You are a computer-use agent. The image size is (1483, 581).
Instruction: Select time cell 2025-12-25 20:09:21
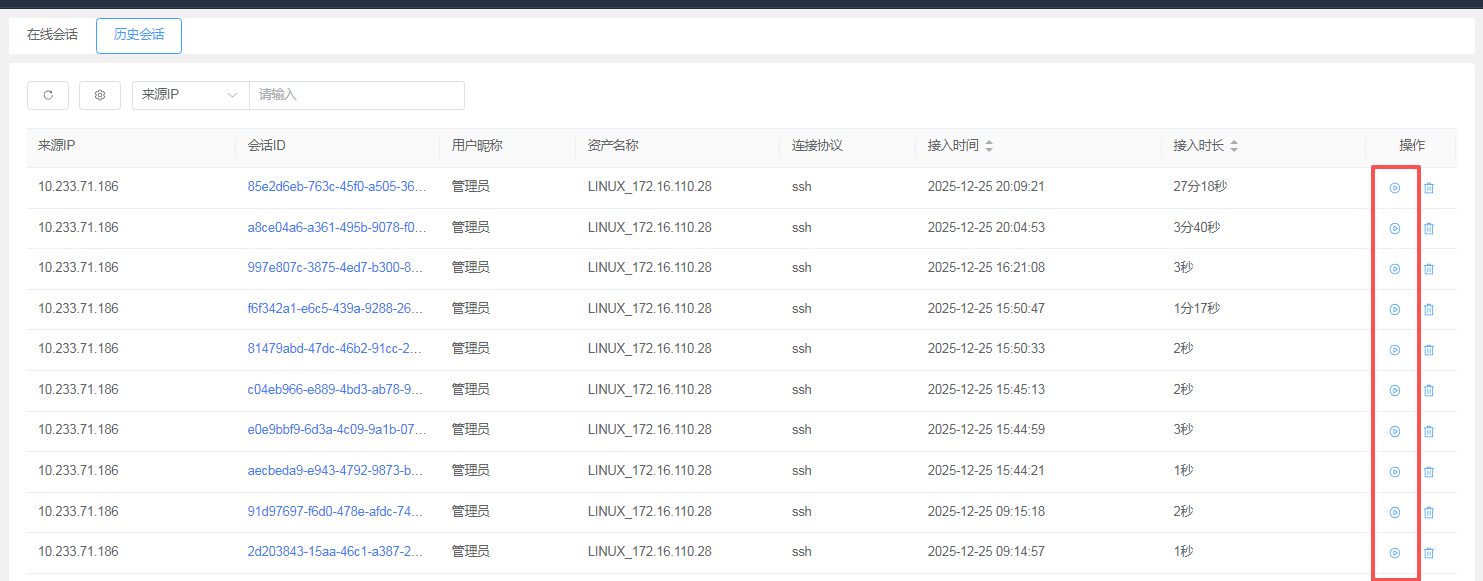pos(986,186)
